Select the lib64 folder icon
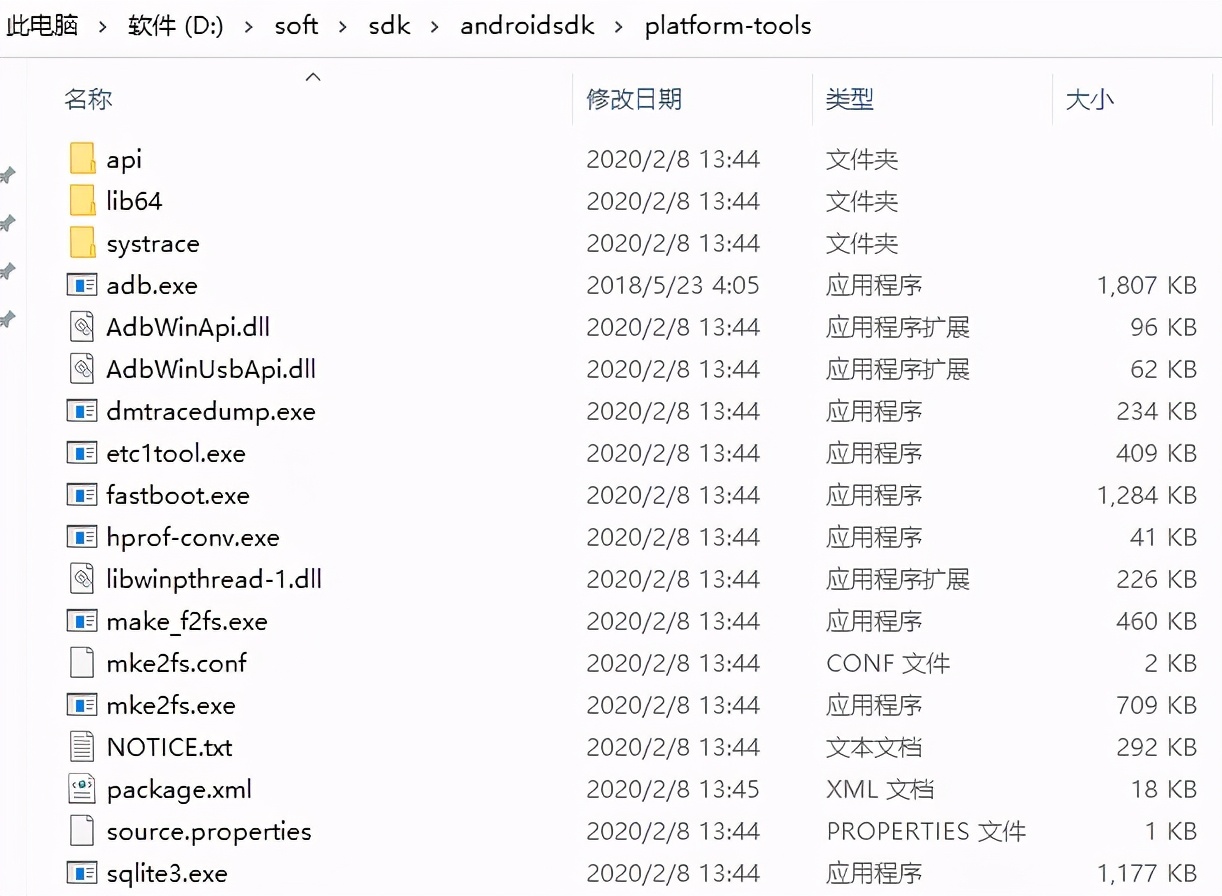Viewport: 1222px width, 896px height. pos(83,201)
